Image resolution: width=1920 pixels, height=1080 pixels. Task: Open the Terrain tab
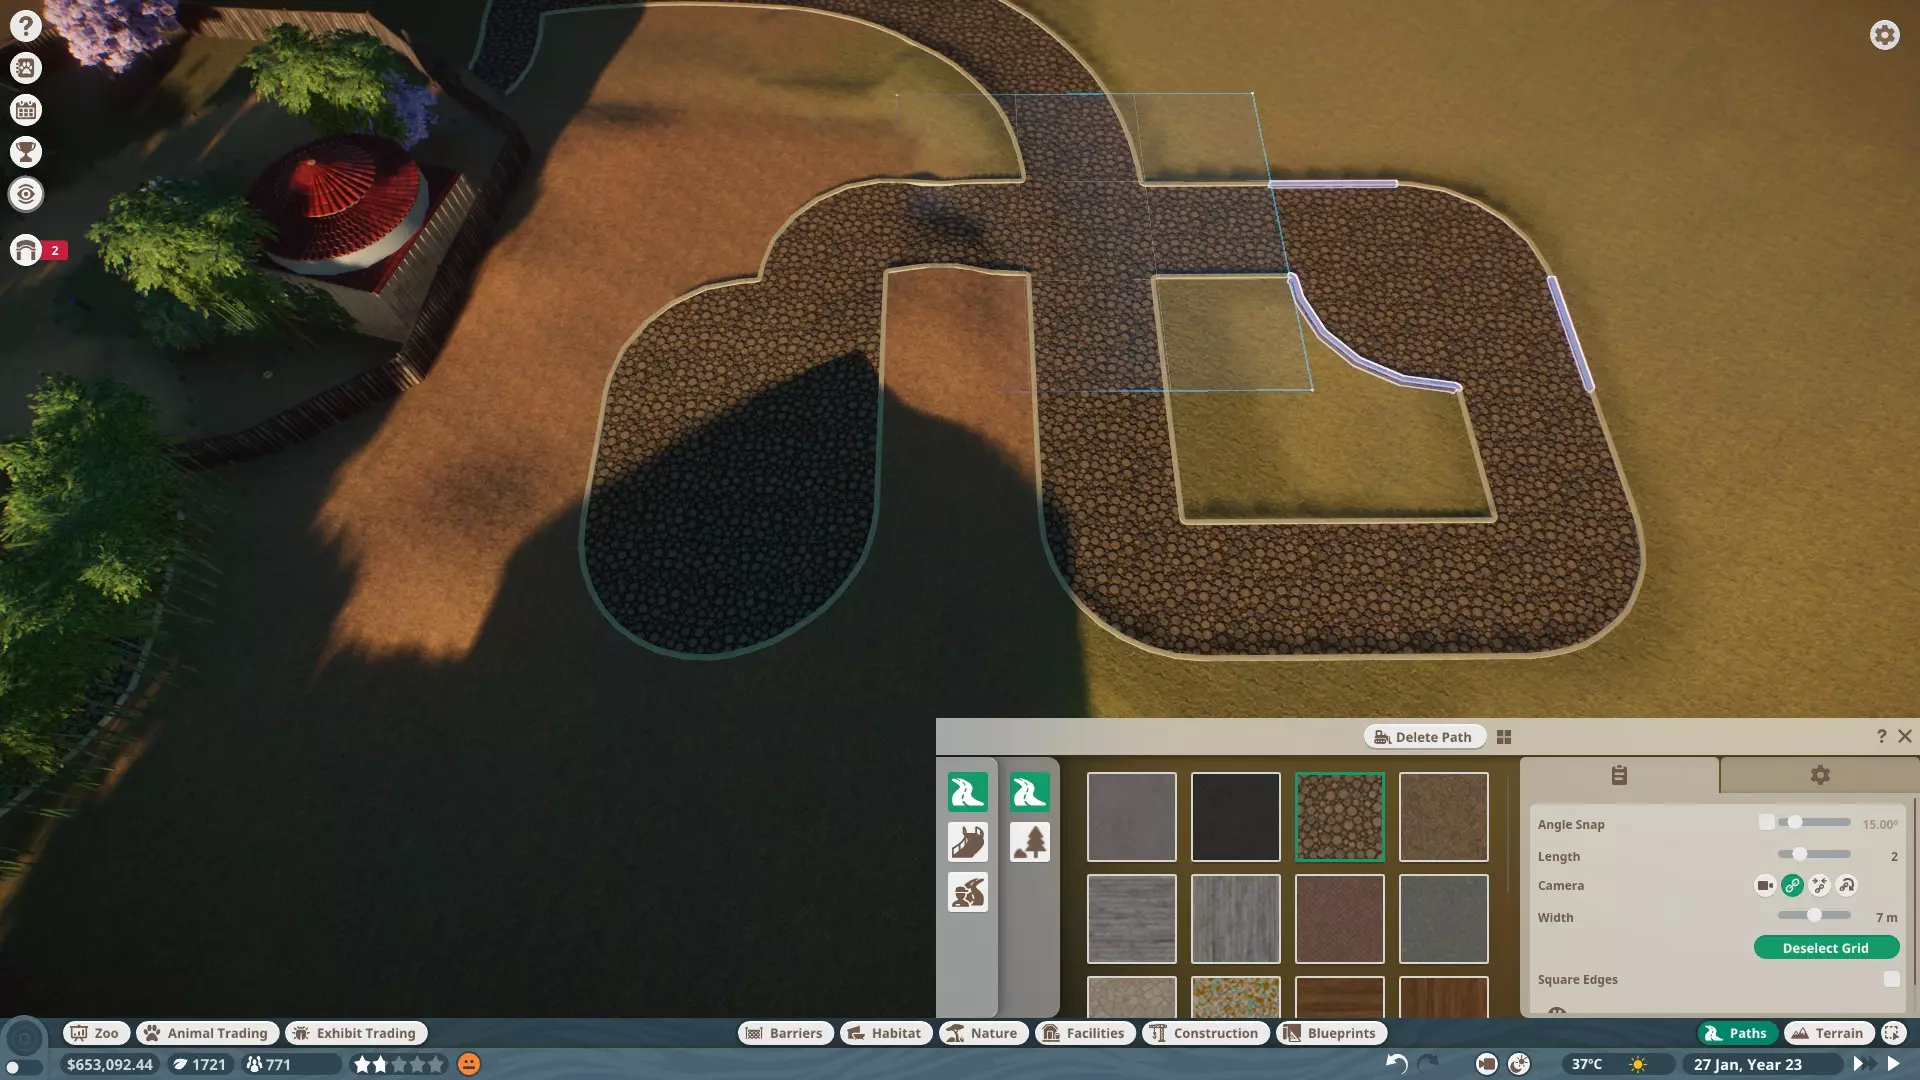pyautogui.click(x=1828, y=1033)
